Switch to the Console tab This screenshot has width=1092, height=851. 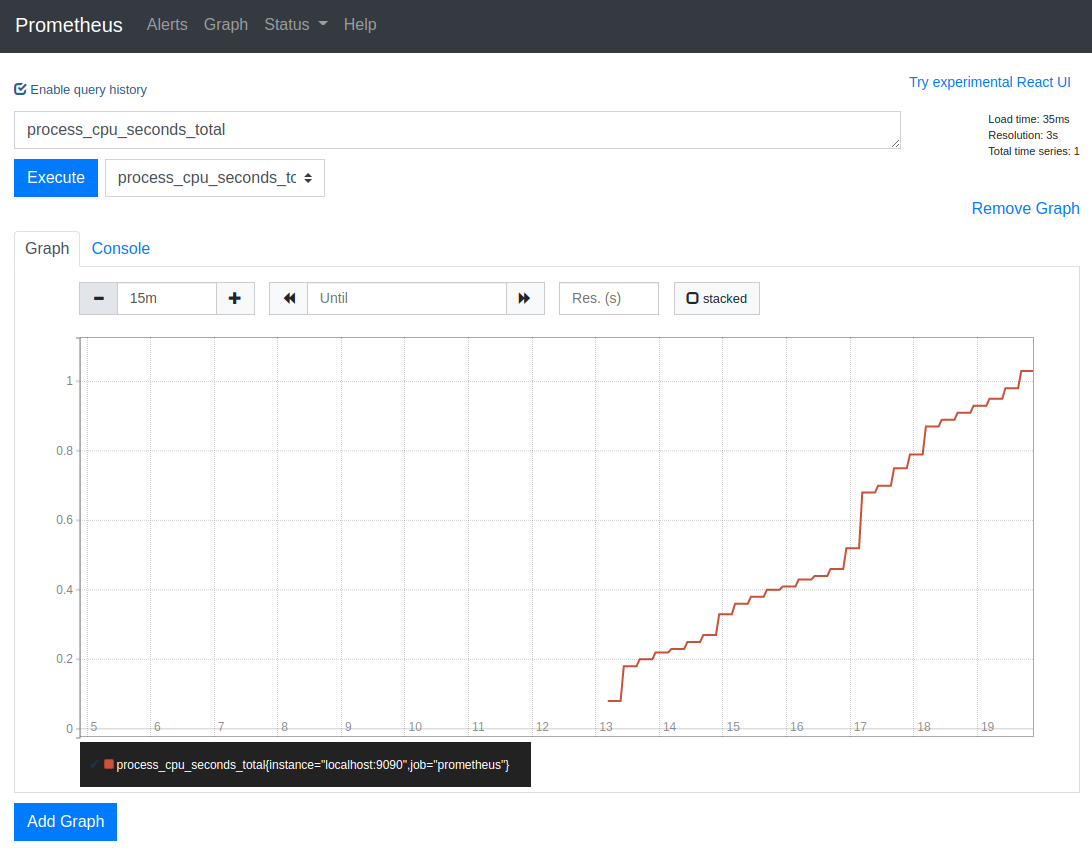[120, 249]
